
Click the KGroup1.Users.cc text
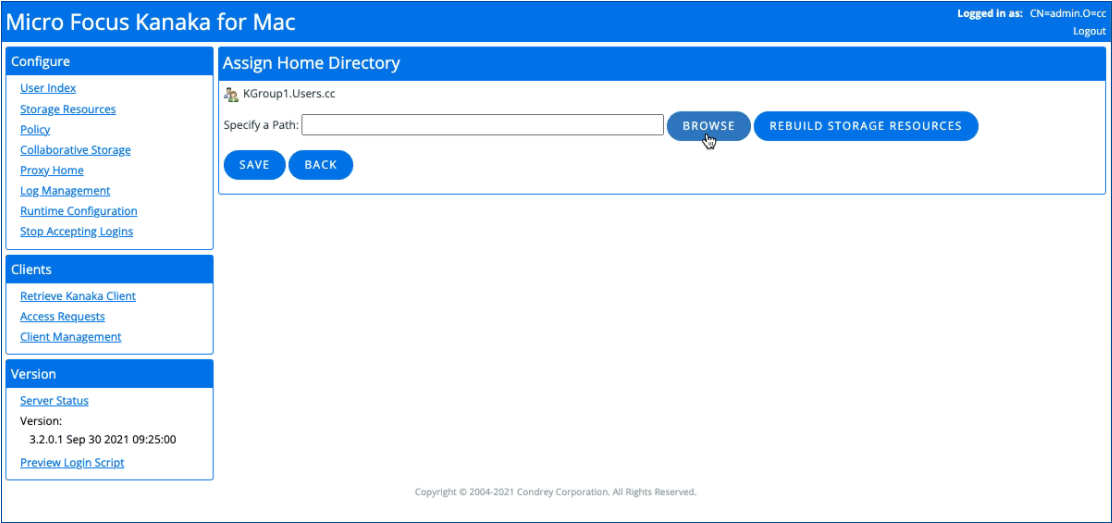pos(289,94)
